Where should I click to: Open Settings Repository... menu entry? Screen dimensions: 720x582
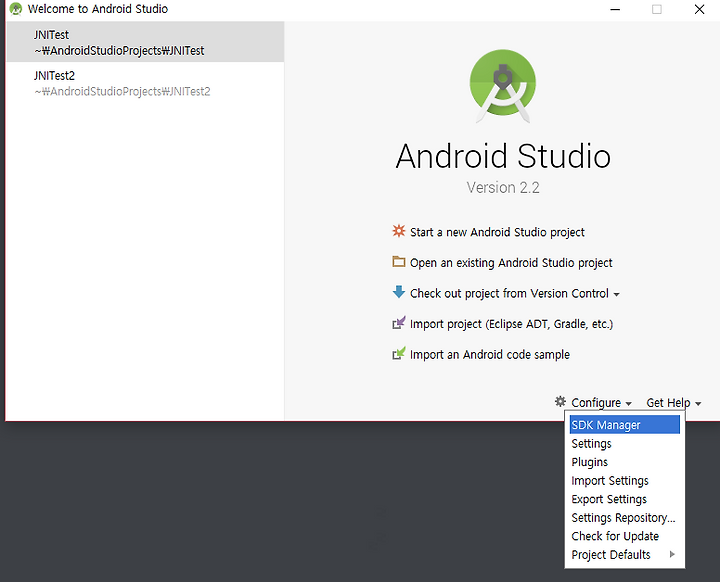pyautogui.click(x=624, y=517)
